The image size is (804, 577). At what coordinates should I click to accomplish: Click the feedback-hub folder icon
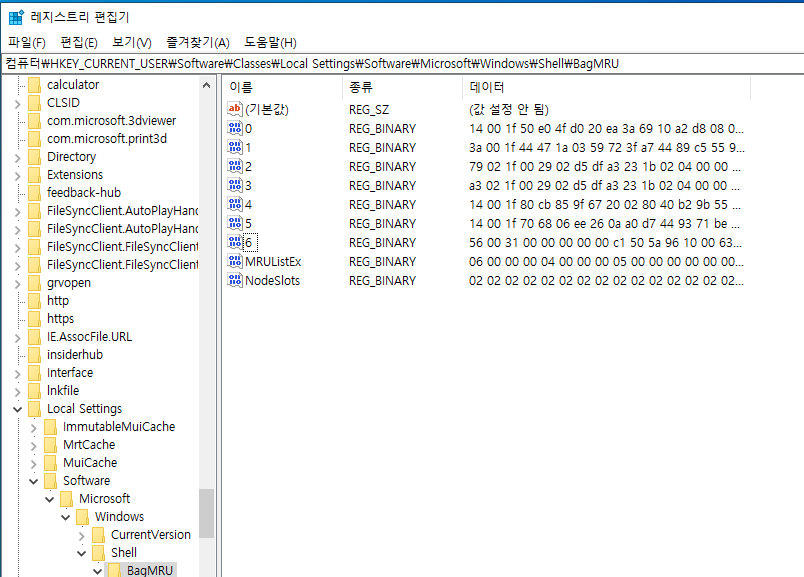(x=34, y=192)
